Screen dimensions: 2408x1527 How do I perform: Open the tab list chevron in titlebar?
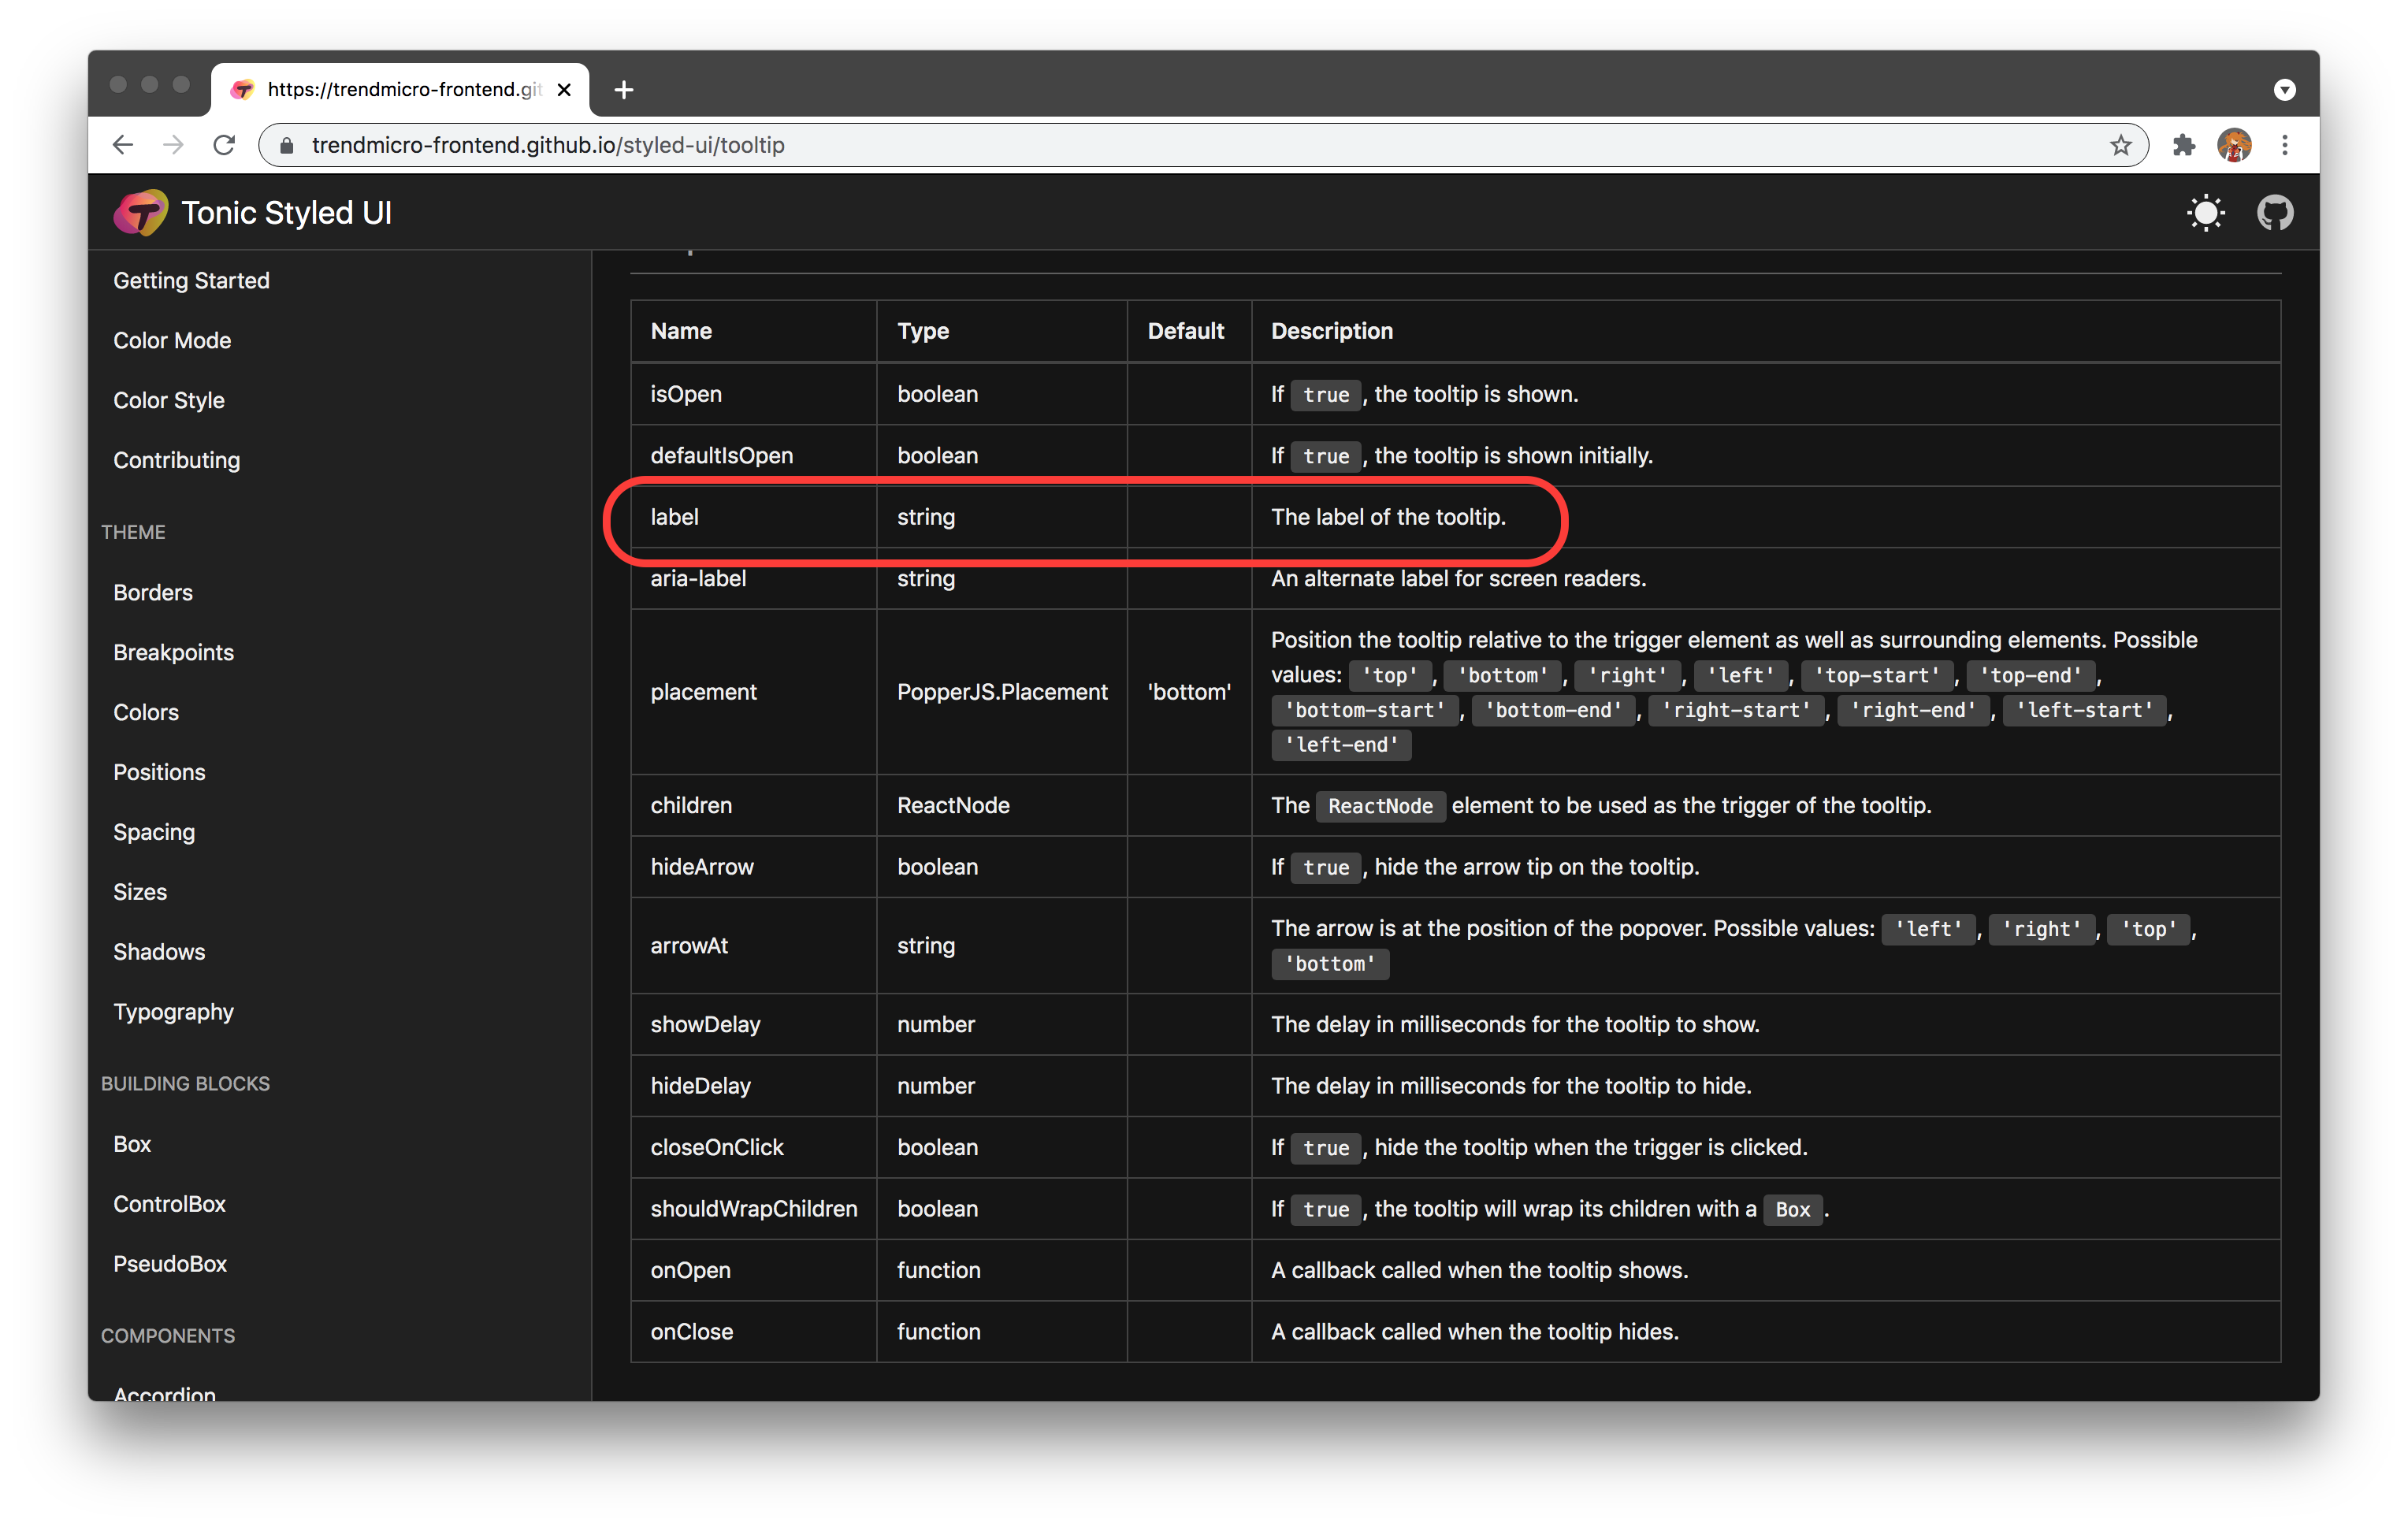coord(2284,89)
